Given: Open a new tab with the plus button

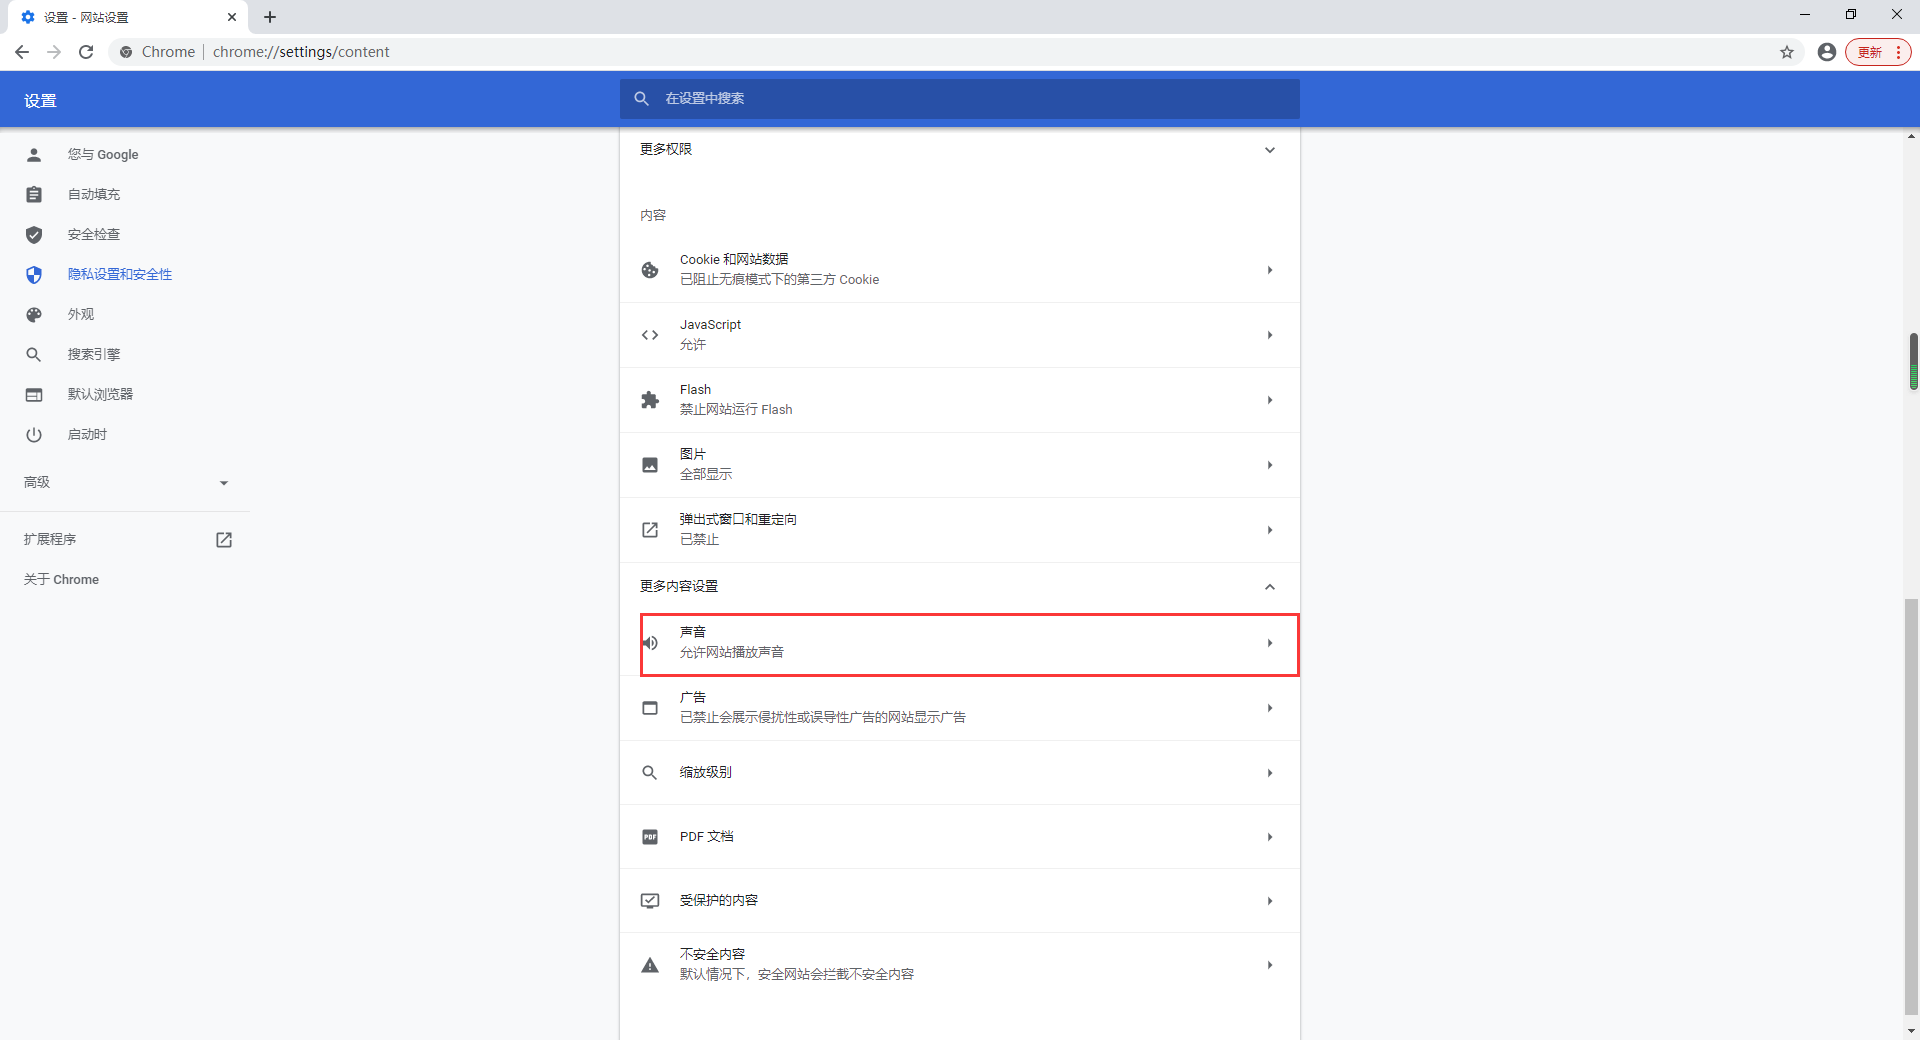Looking at the screenshot, I should [270, 17].
